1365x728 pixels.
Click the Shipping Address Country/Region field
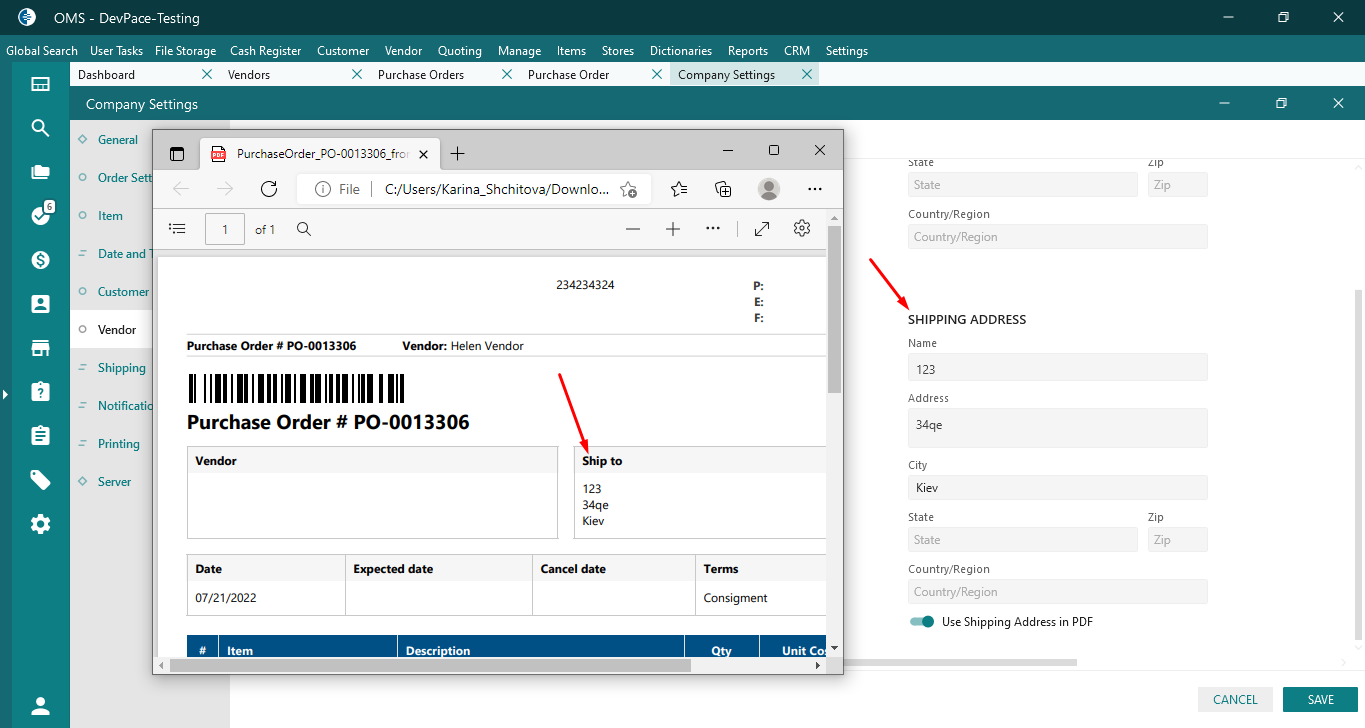click(x=1057, y=592)
